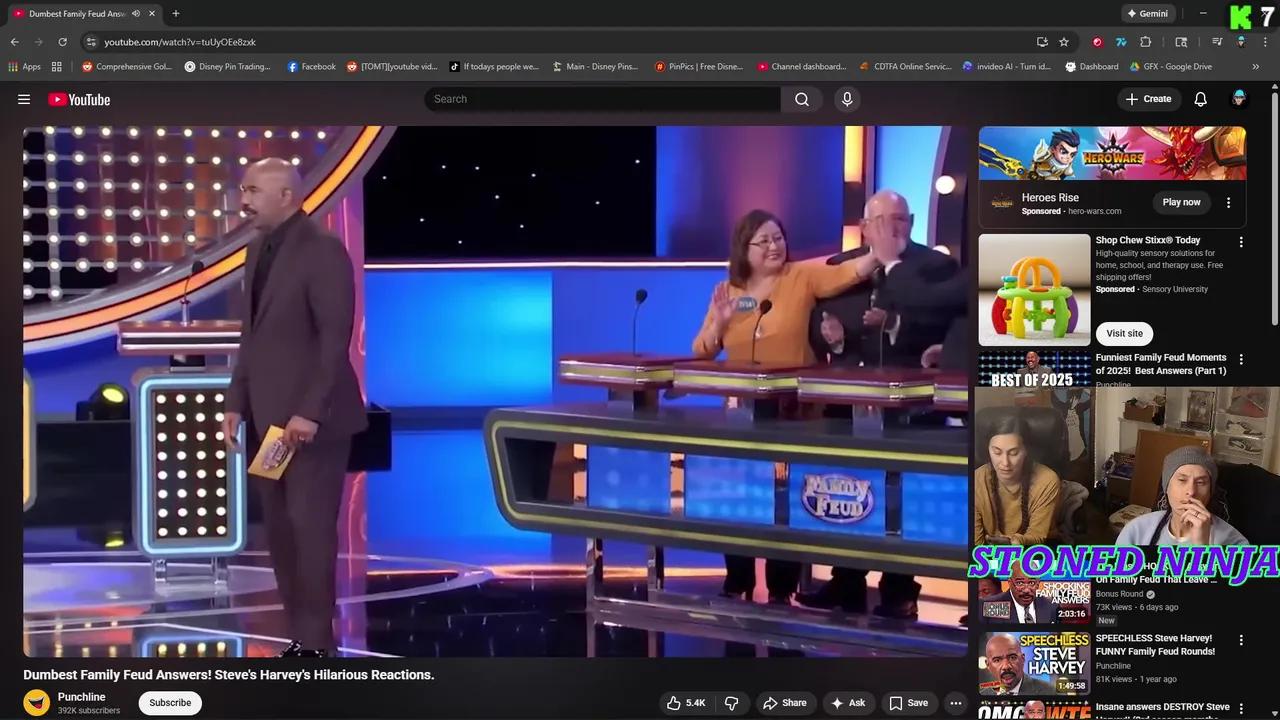This screenshot has height=720, width=1280.
Task: Click inside the YouTube search field
Action: coord(603,99)
